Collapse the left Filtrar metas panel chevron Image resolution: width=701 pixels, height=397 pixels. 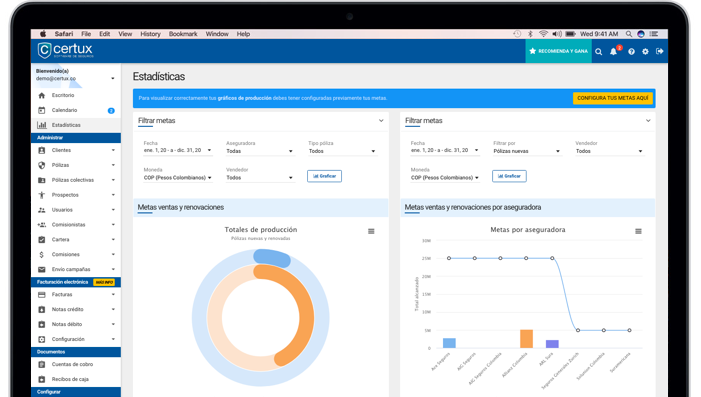(381, 121)
